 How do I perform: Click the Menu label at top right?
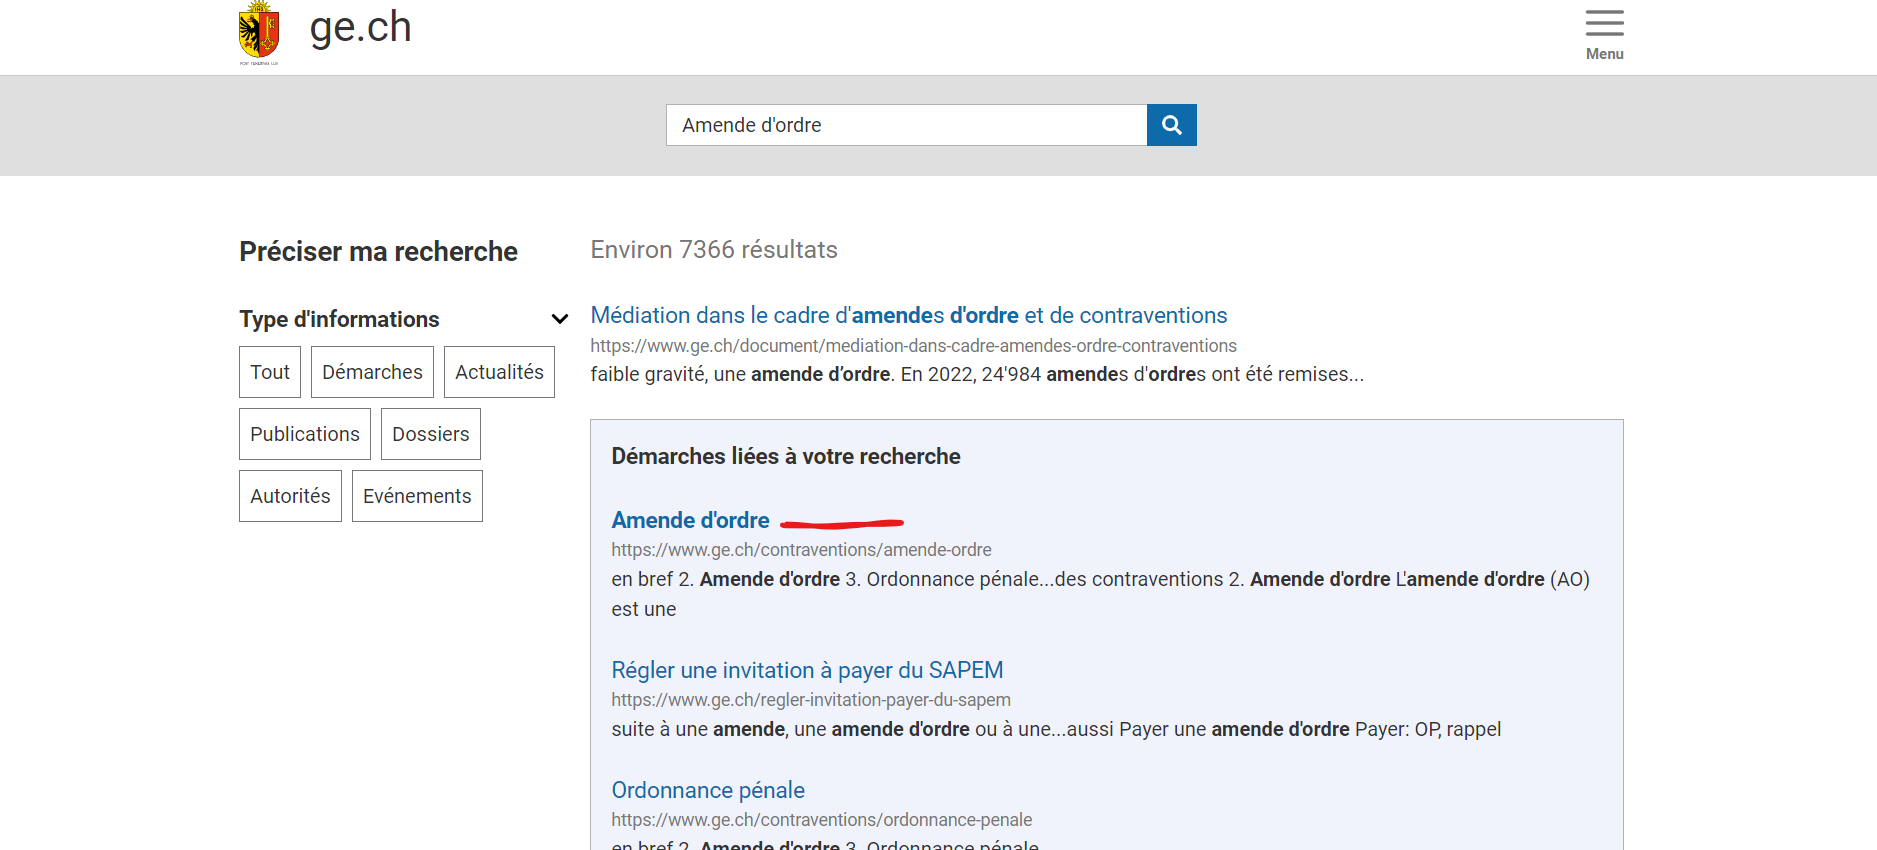coord(1604,54)
